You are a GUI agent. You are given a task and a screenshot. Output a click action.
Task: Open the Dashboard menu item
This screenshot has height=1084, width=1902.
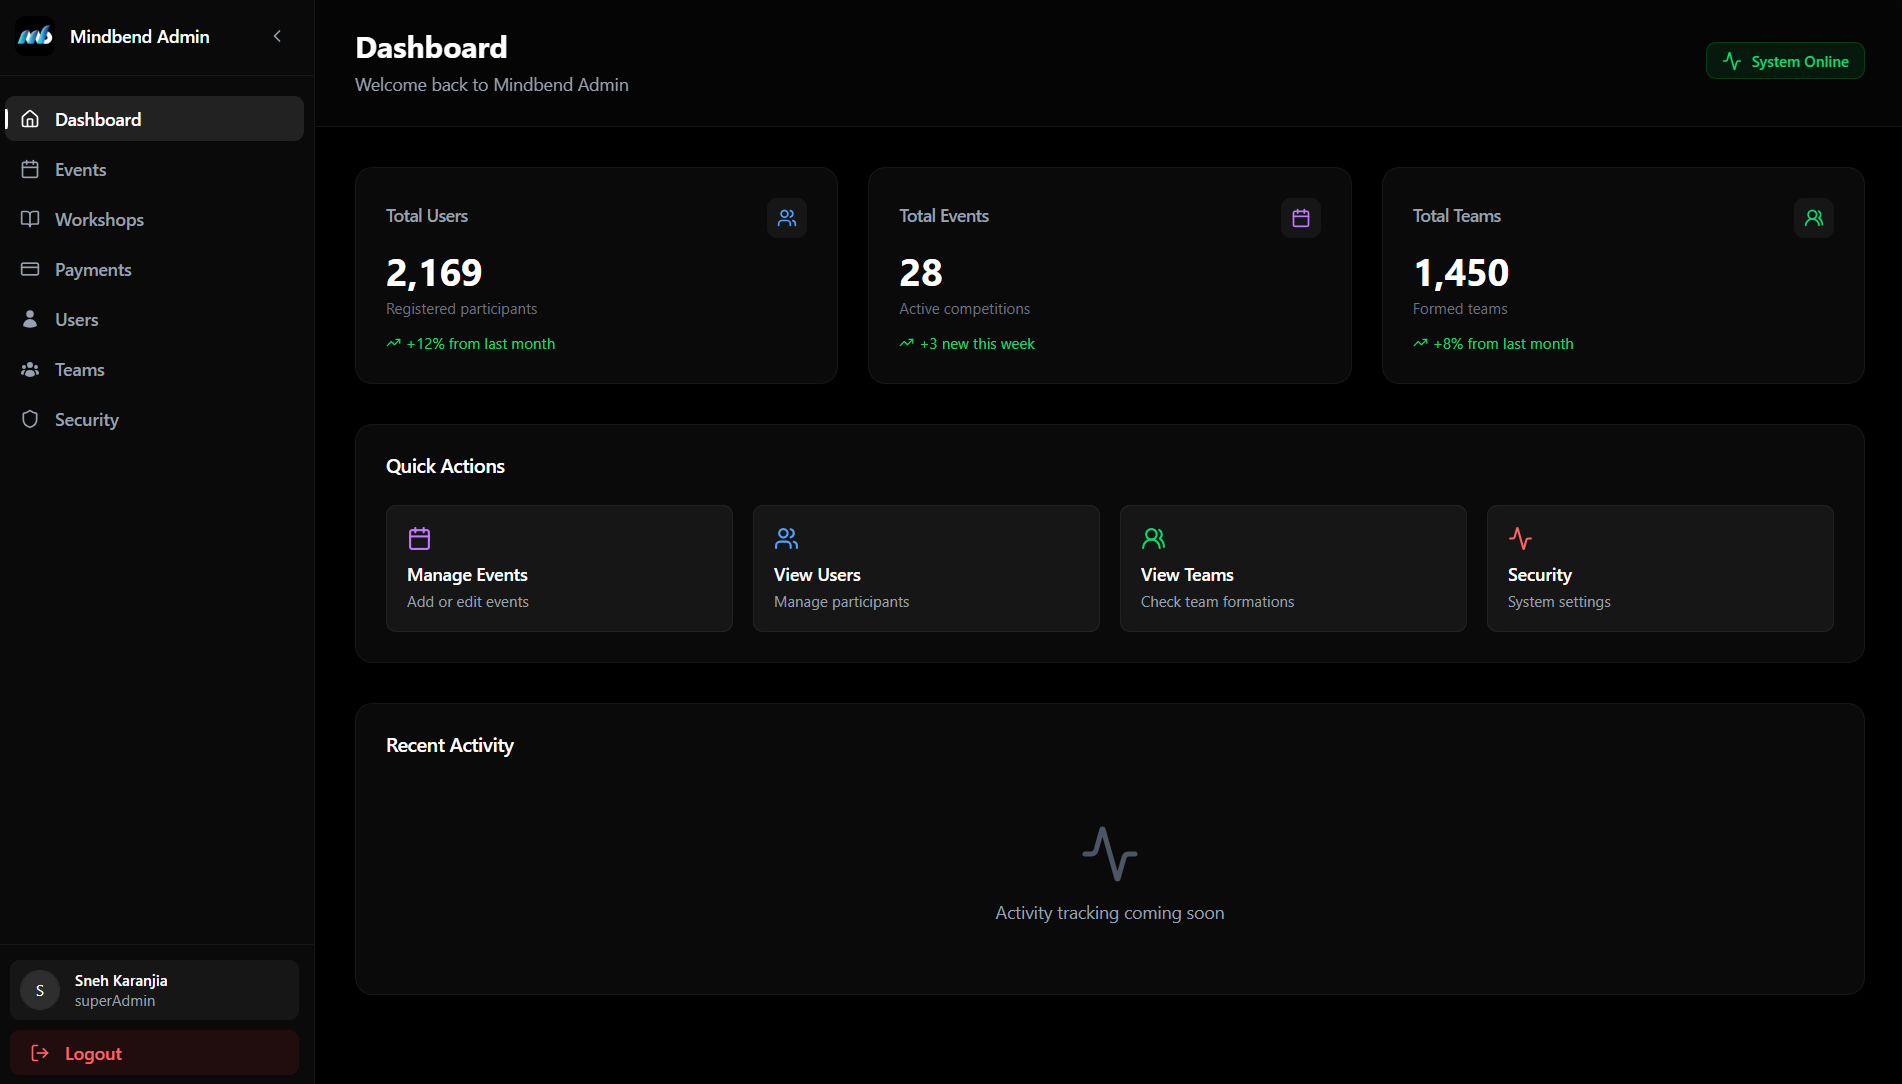(x=155, y=119)
